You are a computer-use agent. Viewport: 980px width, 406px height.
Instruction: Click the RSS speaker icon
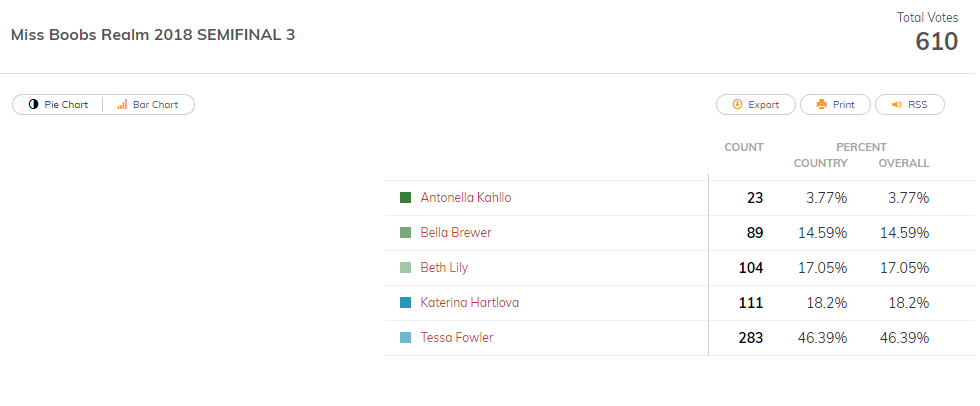click(x=897, y=104)
